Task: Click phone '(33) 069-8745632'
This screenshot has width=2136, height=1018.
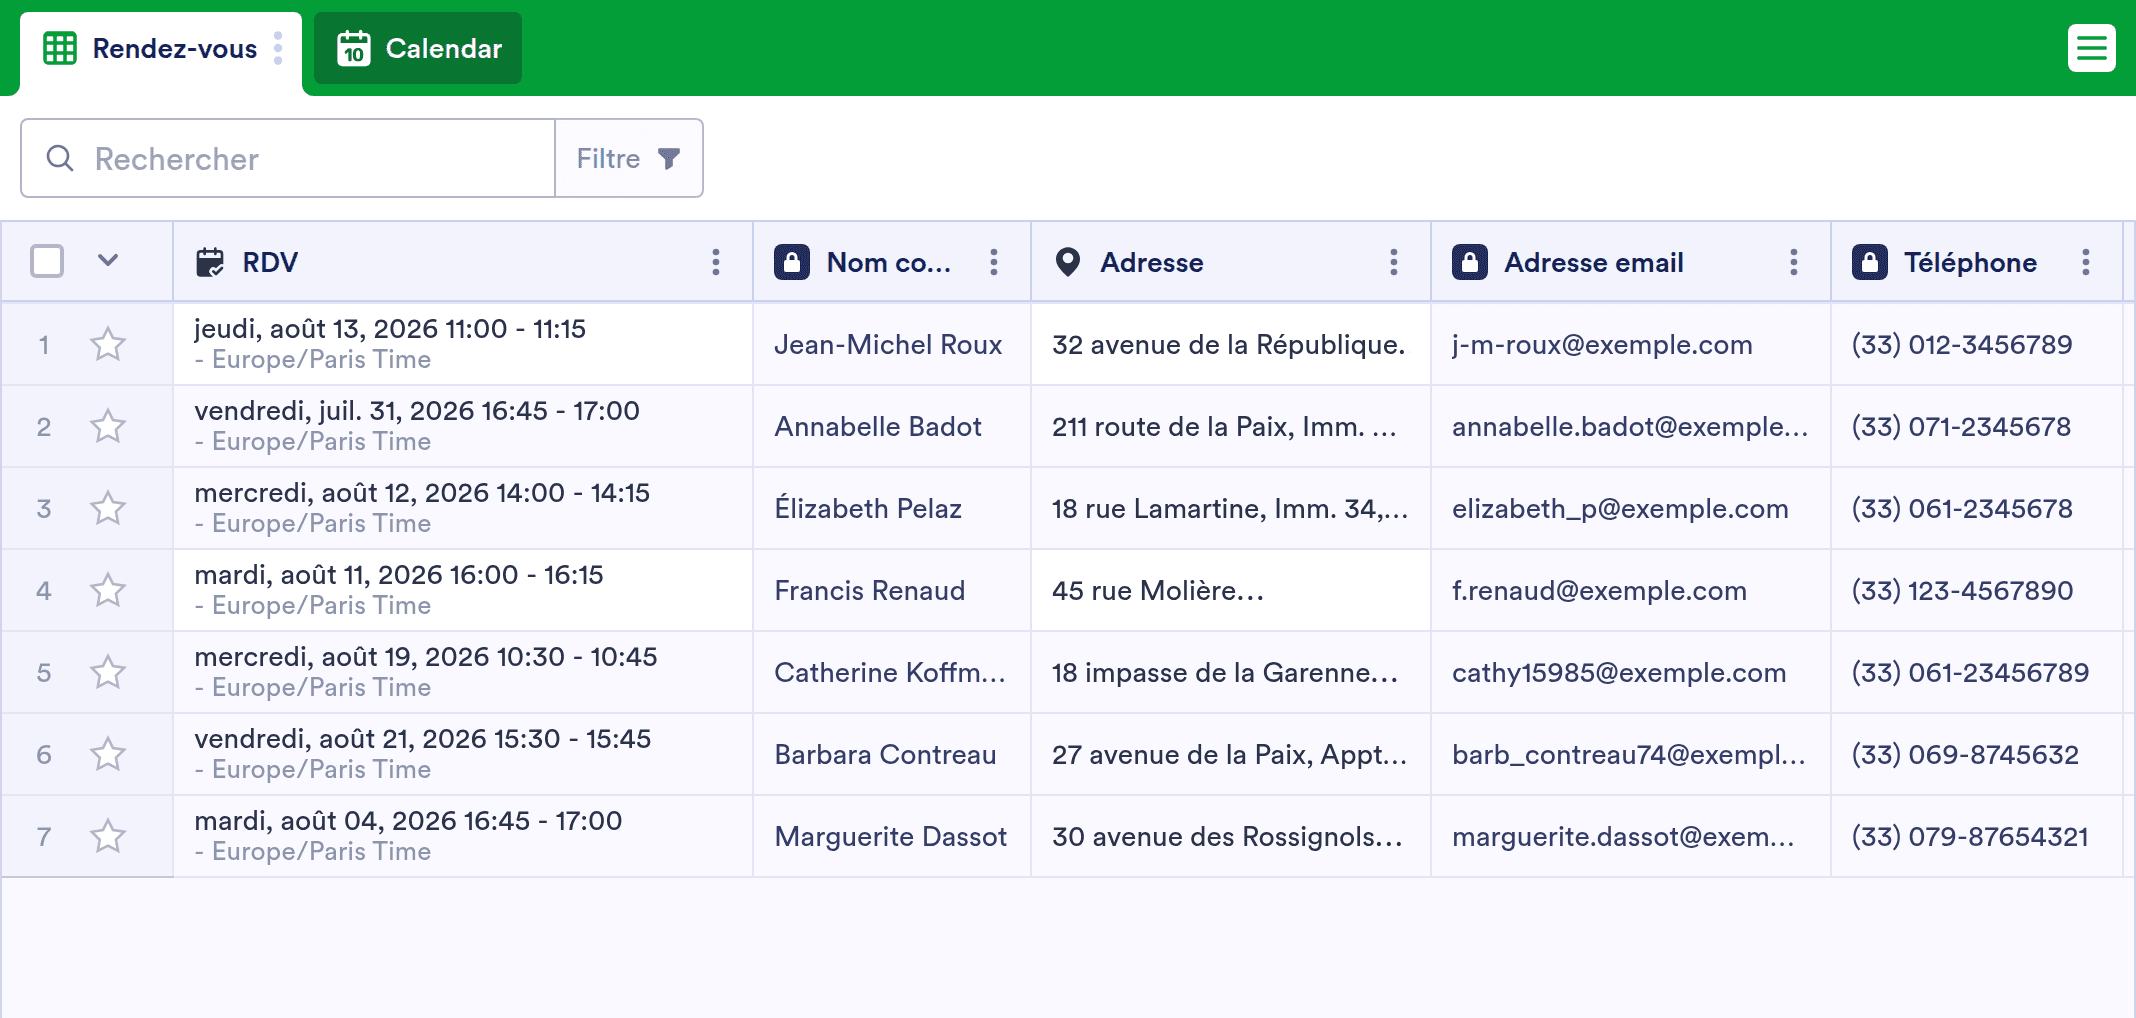Action: pyautogui.click(x=1965, y=754)
